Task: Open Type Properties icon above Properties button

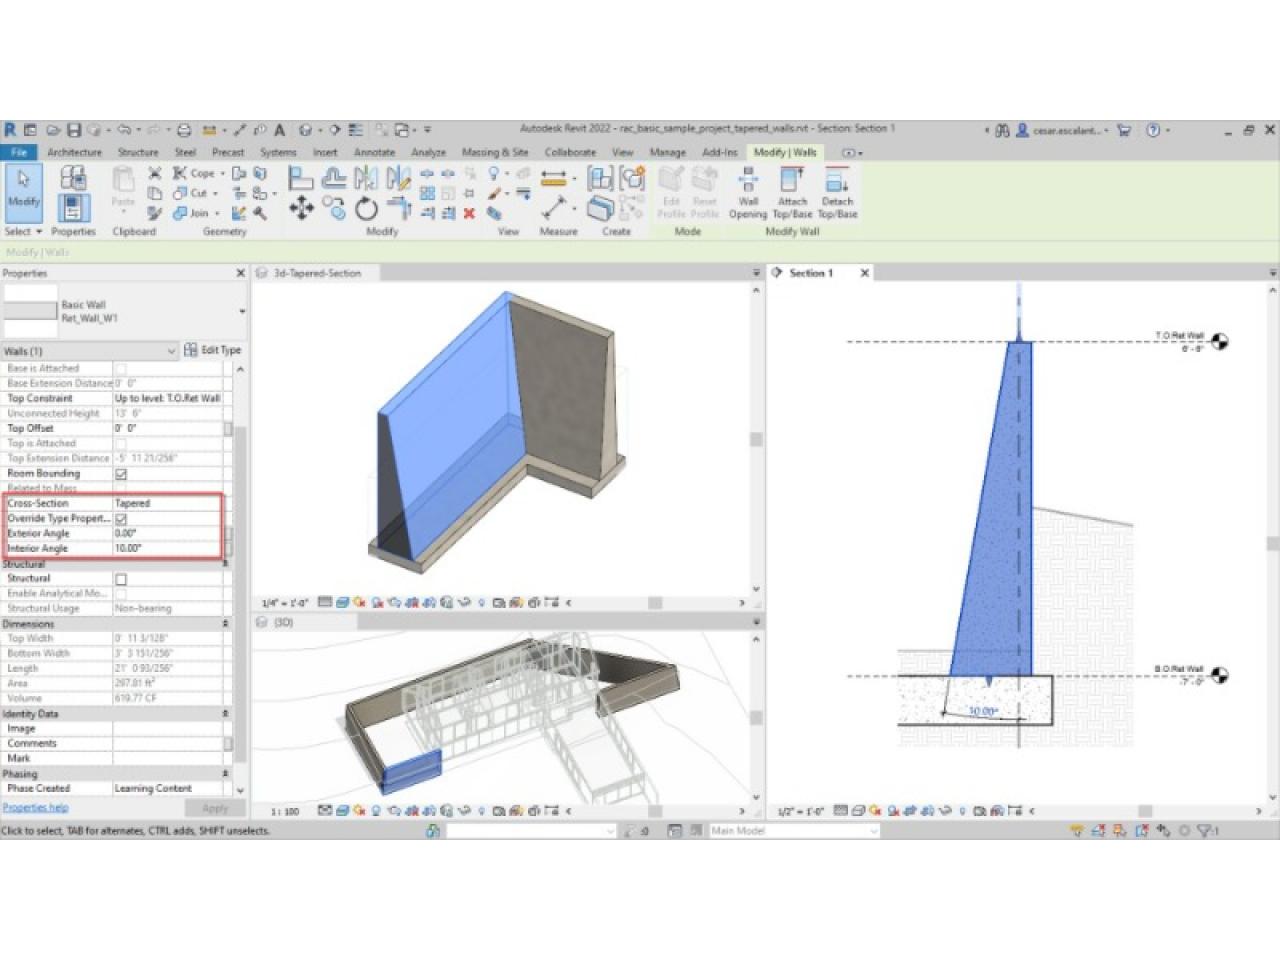Action: (73, 178)
